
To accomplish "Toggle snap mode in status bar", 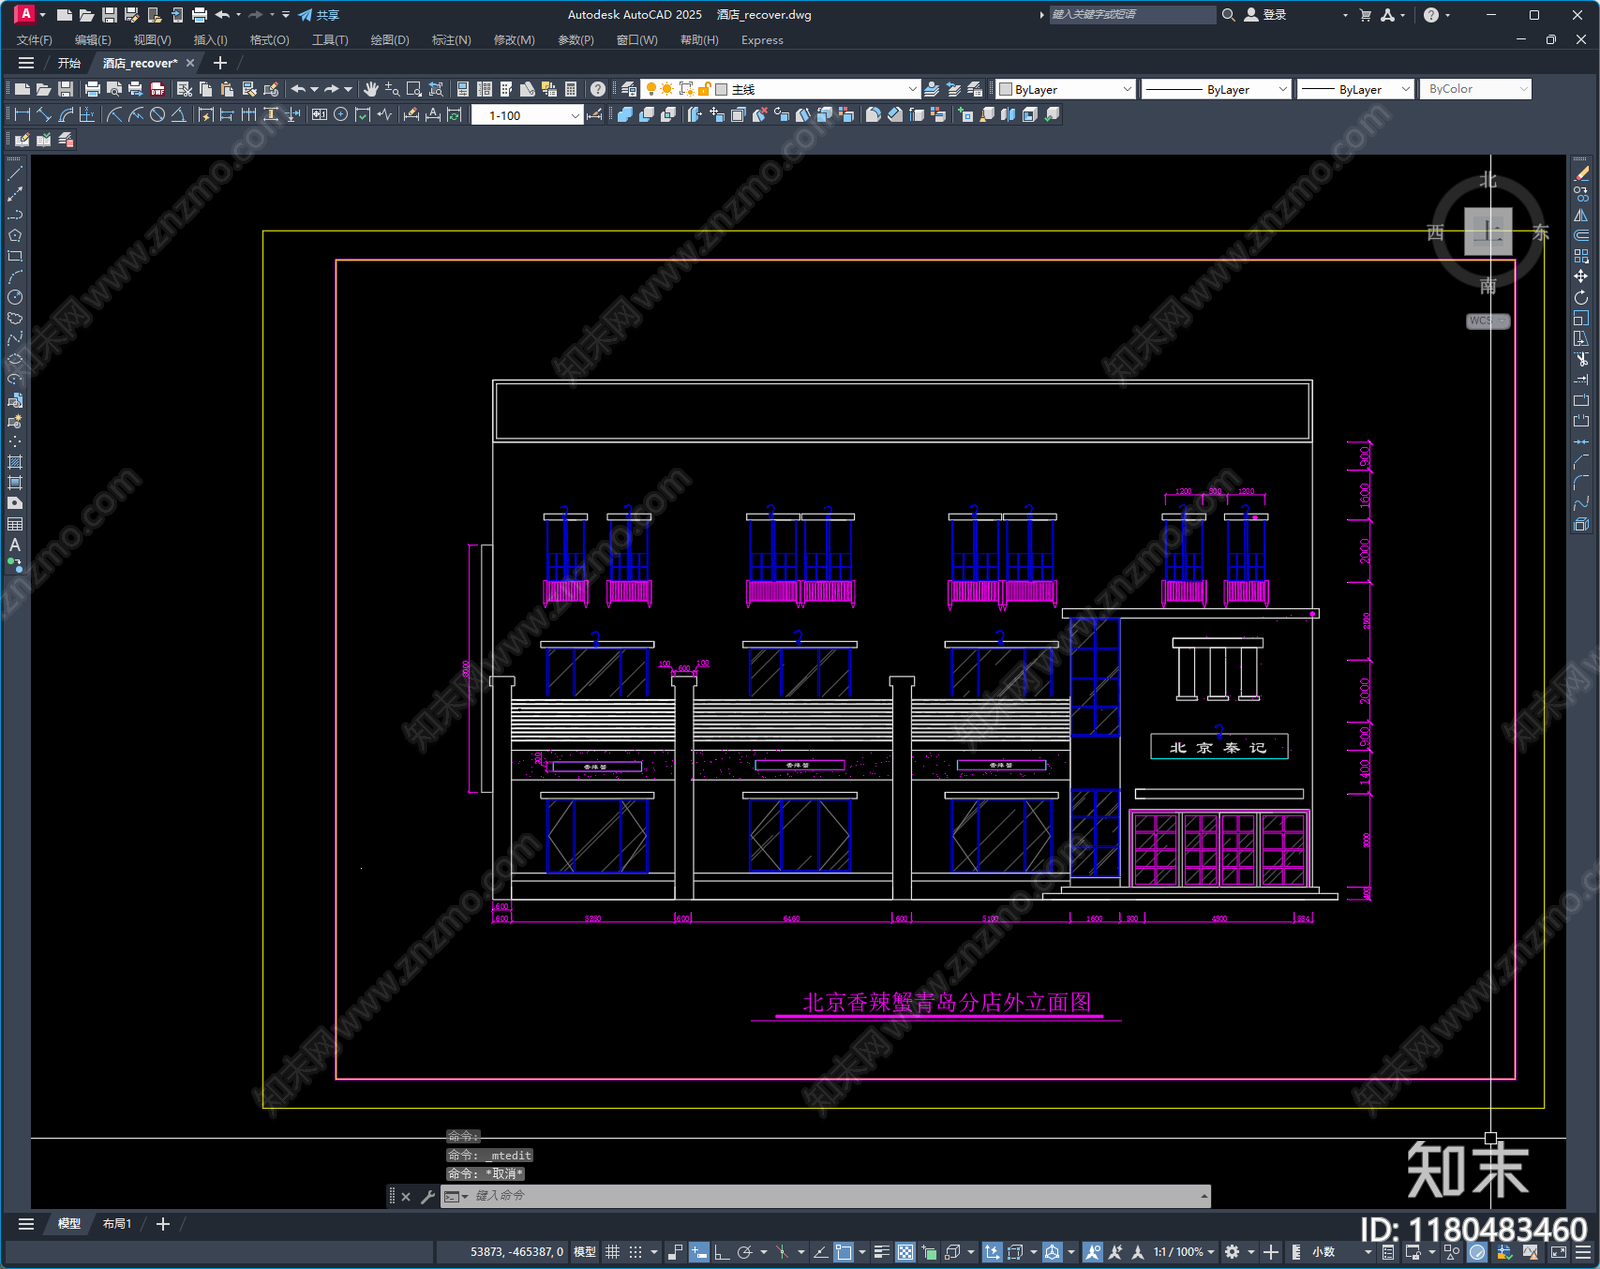I will 636,1252.
